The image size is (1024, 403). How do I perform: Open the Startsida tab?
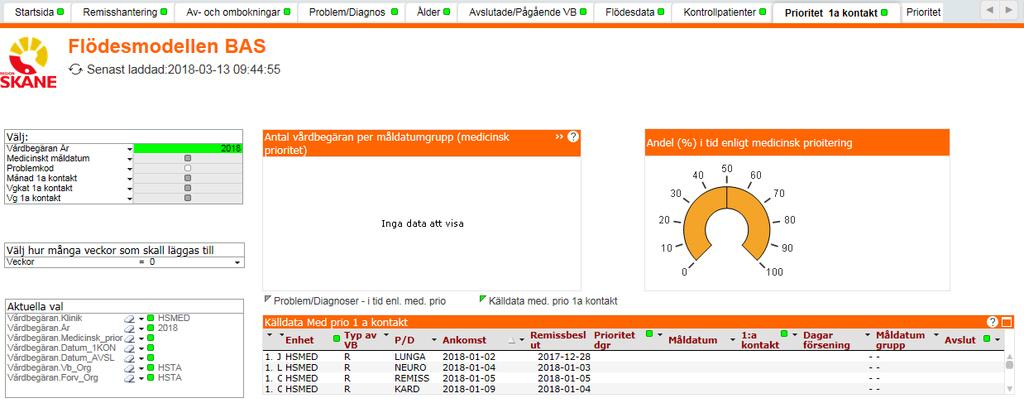tap(35, 12)
